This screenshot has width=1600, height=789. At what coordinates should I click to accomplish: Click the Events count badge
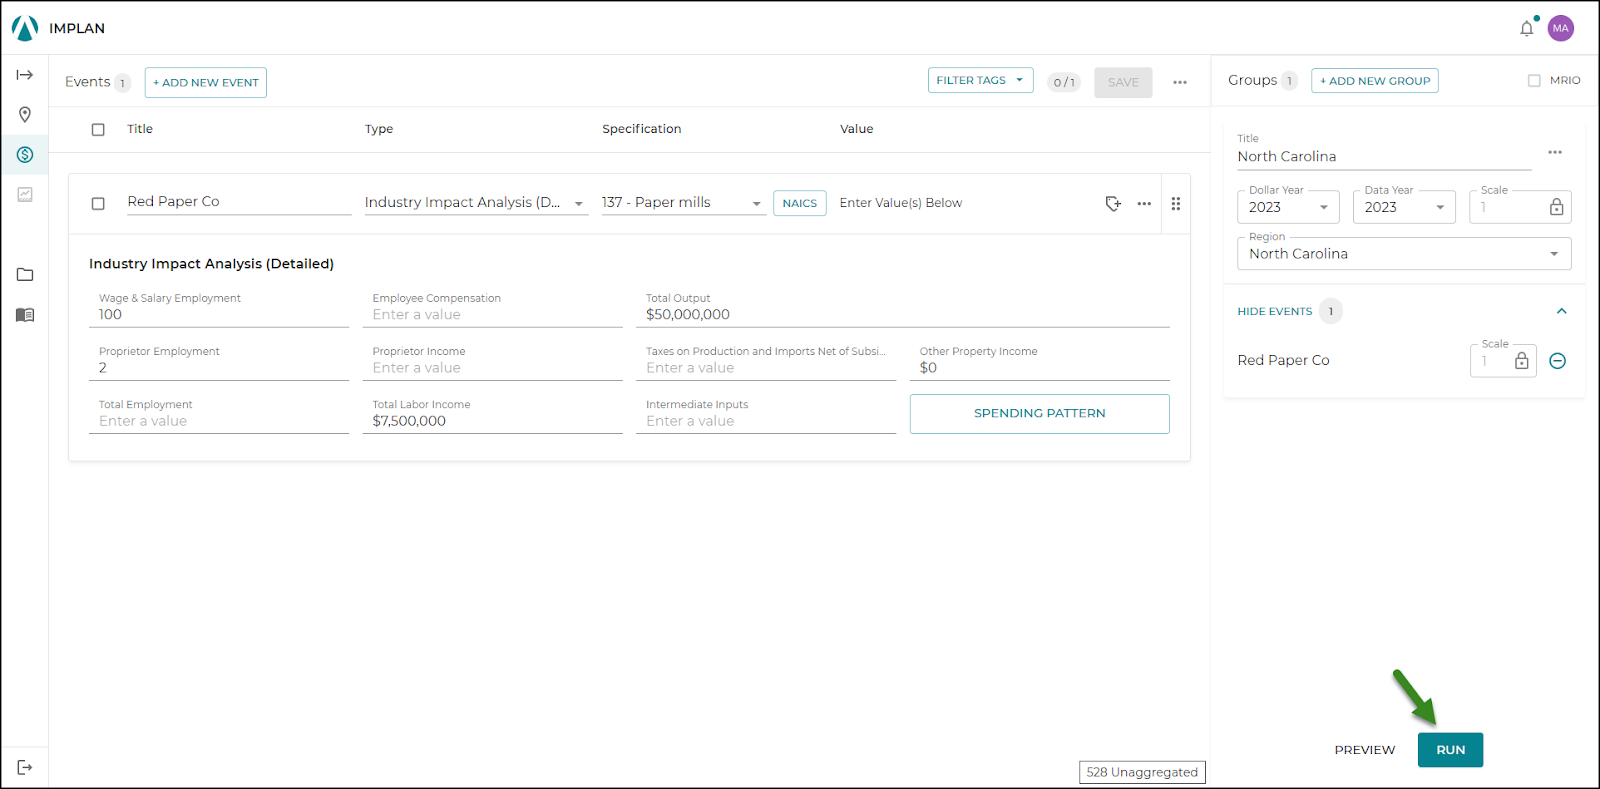(123, 83)
